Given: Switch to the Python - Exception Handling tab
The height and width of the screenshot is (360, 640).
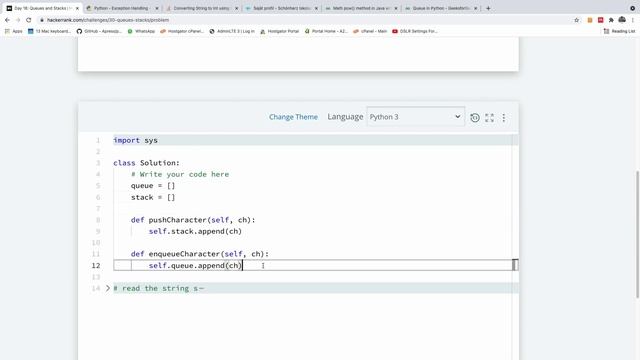Looking at the screenshot, I should [x=122, y=8].
